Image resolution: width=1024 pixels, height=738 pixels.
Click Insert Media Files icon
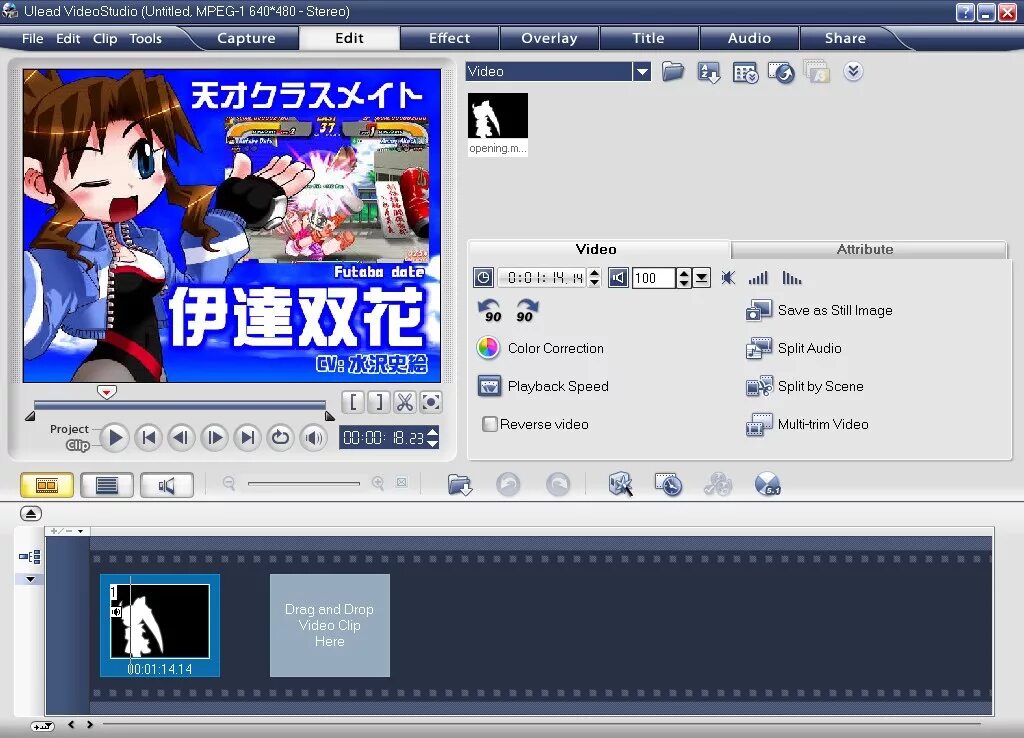pyautogui.click(x=460, y=485)
